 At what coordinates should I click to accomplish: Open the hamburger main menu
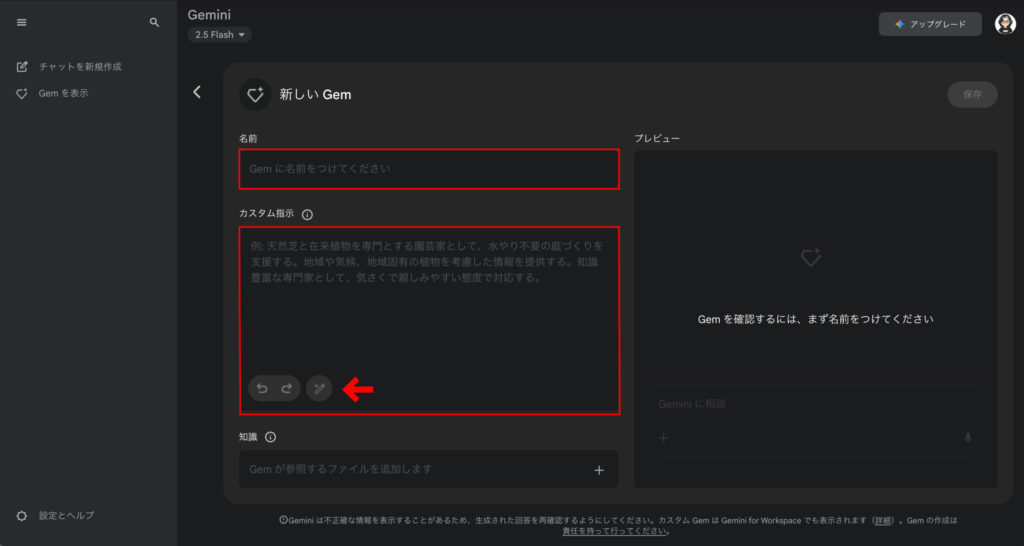click(22, 22)
